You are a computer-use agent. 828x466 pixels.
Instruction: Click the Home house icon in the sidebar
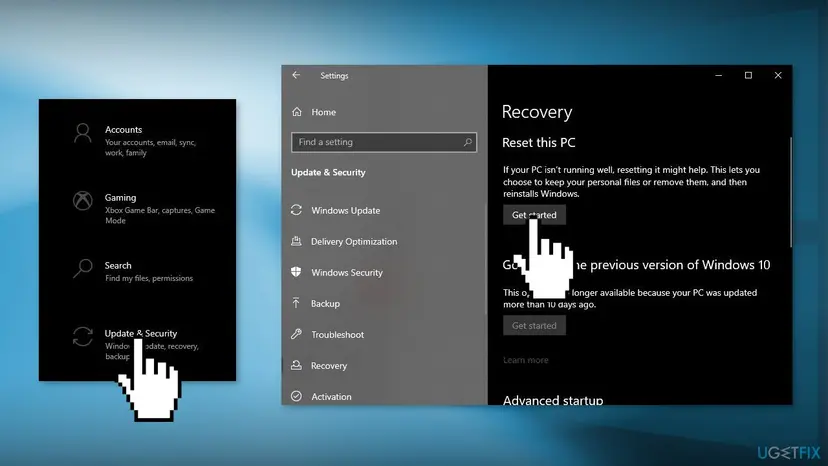click(x=297, y=112)
